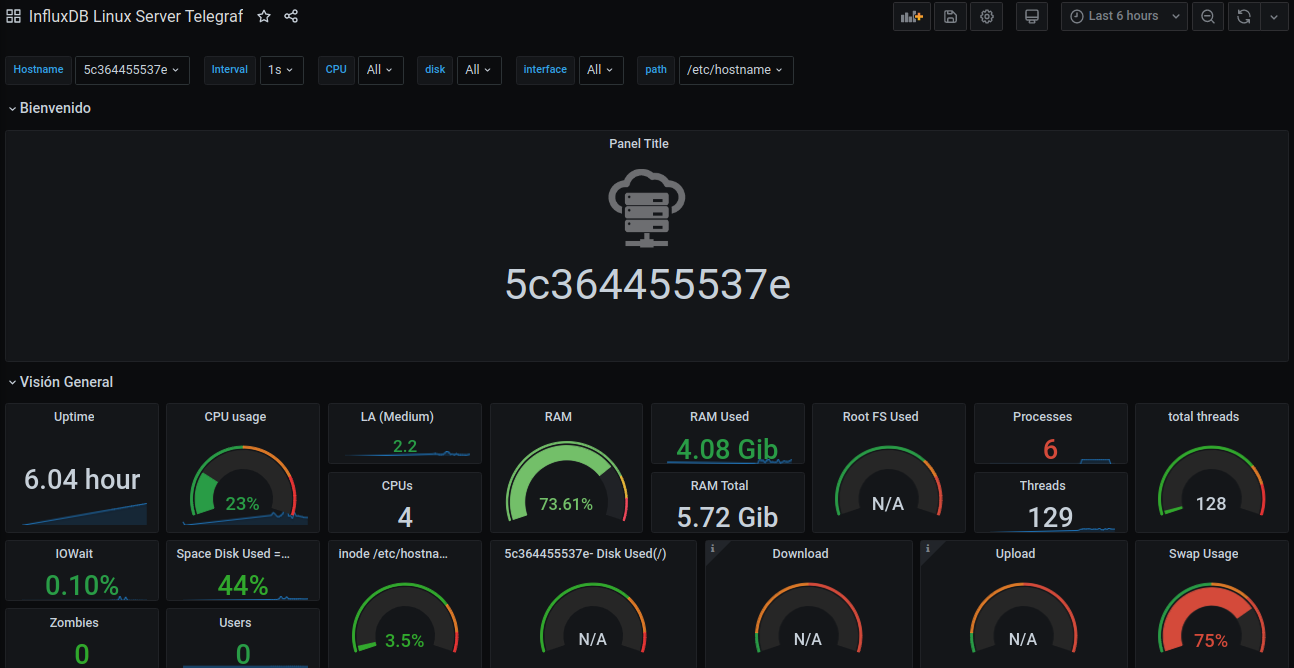Open the LA (Medium) panel title
The height and width of the screenshot is (668, 1294).
point(397,417)
